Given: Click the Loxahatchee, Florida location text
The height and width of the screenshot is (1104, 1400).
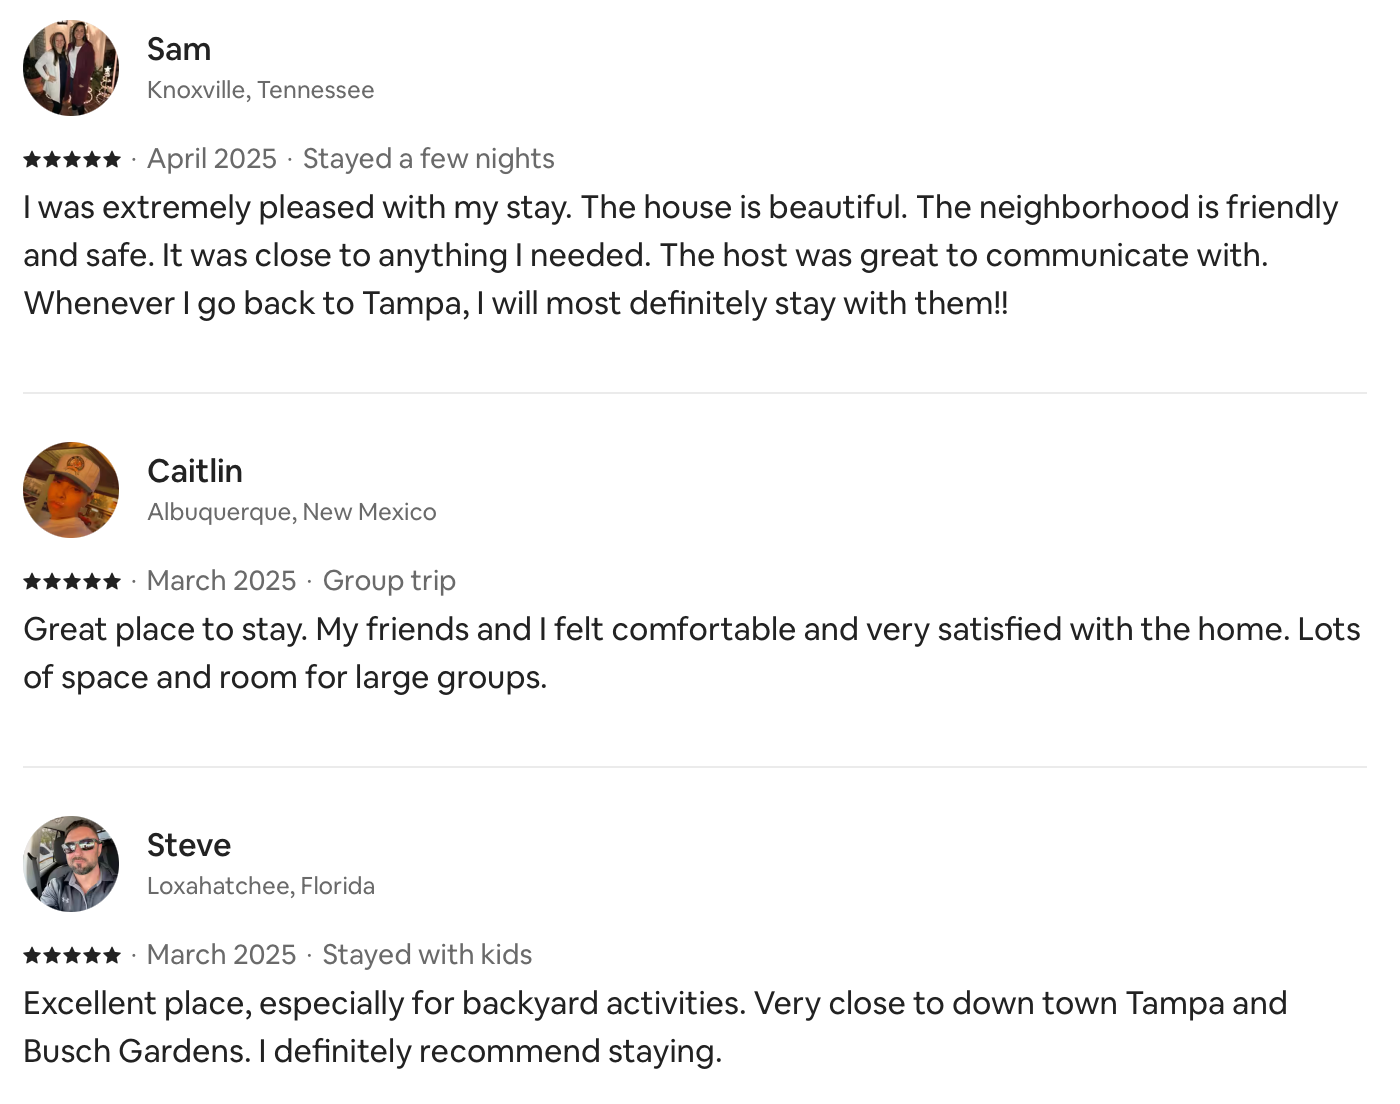Looking at the screenshot, I should pos(260,886).
